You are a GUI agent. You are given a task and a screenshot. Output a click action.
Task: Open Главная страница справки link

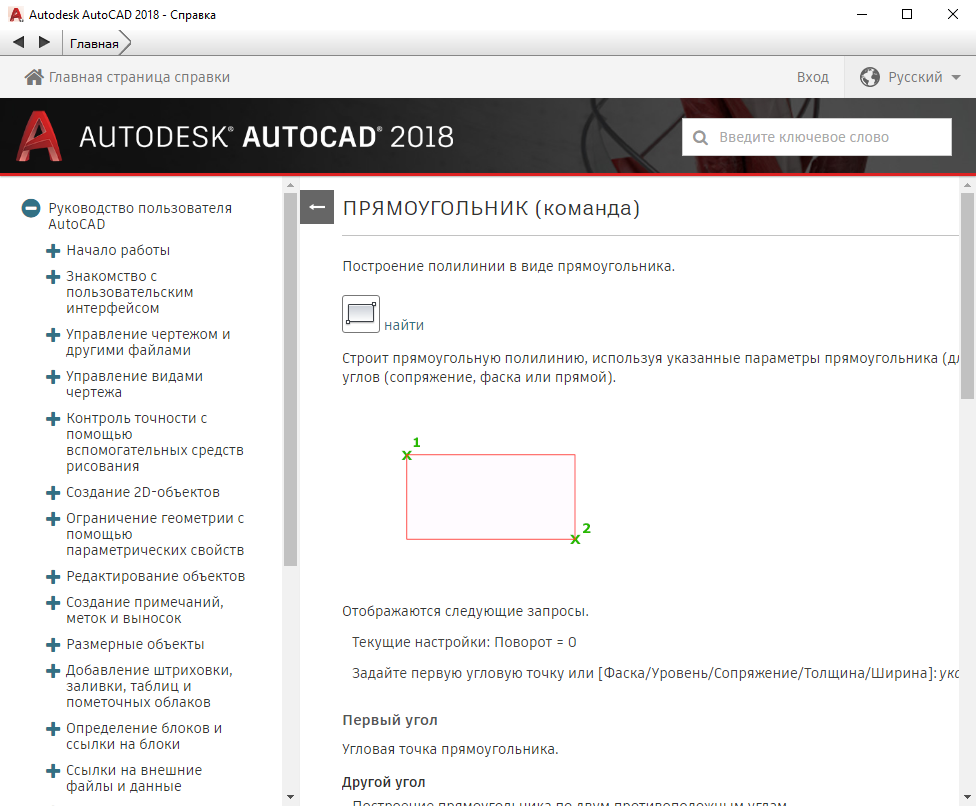(x=139, y=77)
